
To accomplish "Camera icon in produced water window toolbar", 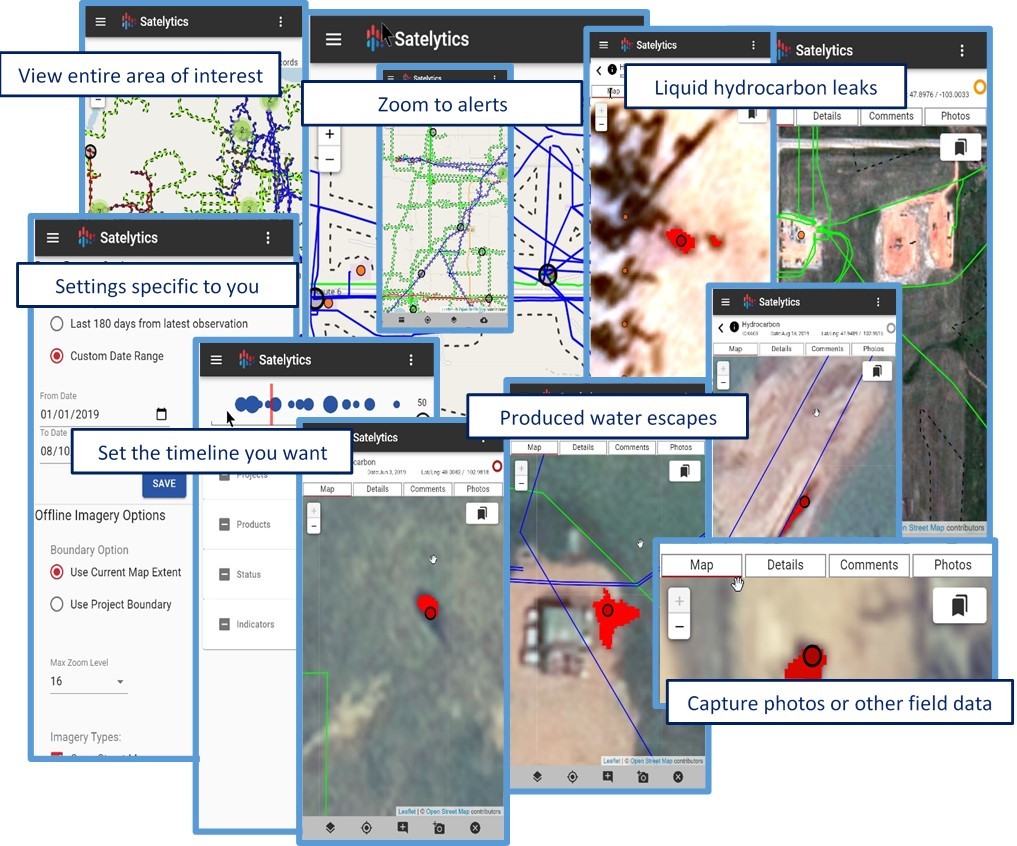I will tap(643, 777).
